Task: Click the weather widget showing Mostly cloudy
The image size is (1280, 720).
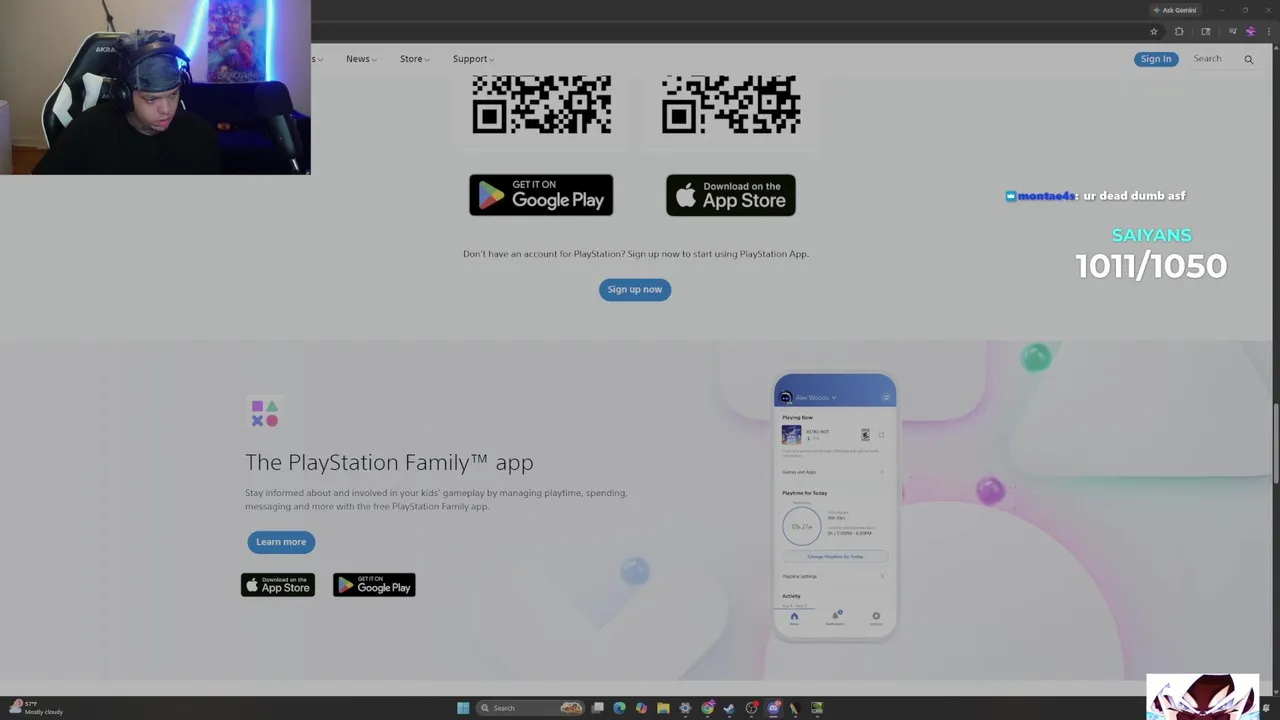Action: 36,708
